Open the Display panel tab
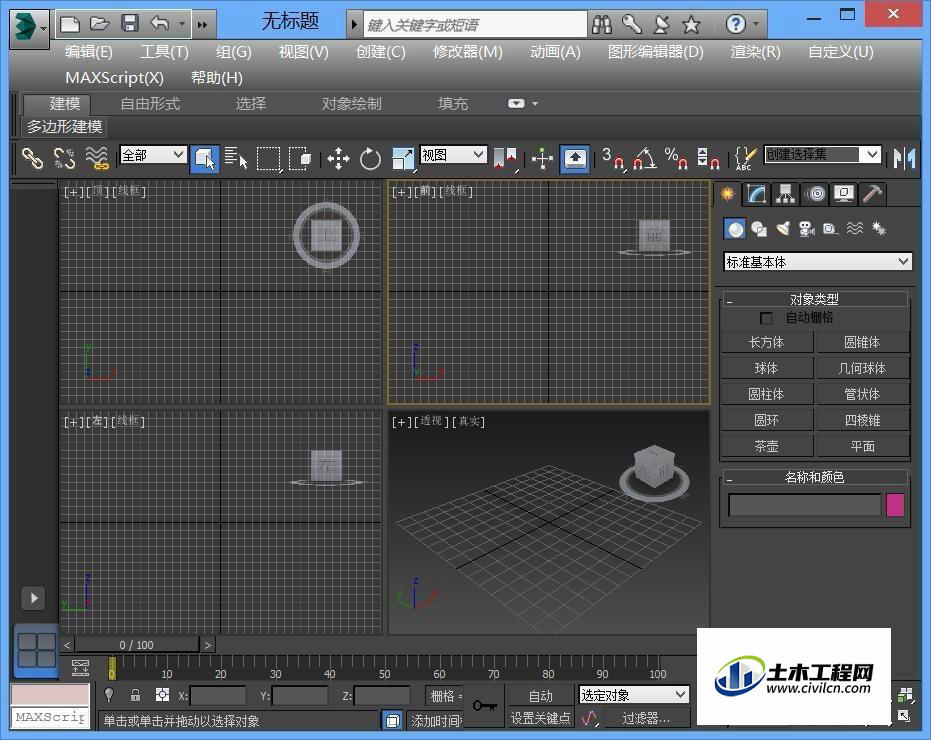 coord(844,194)
